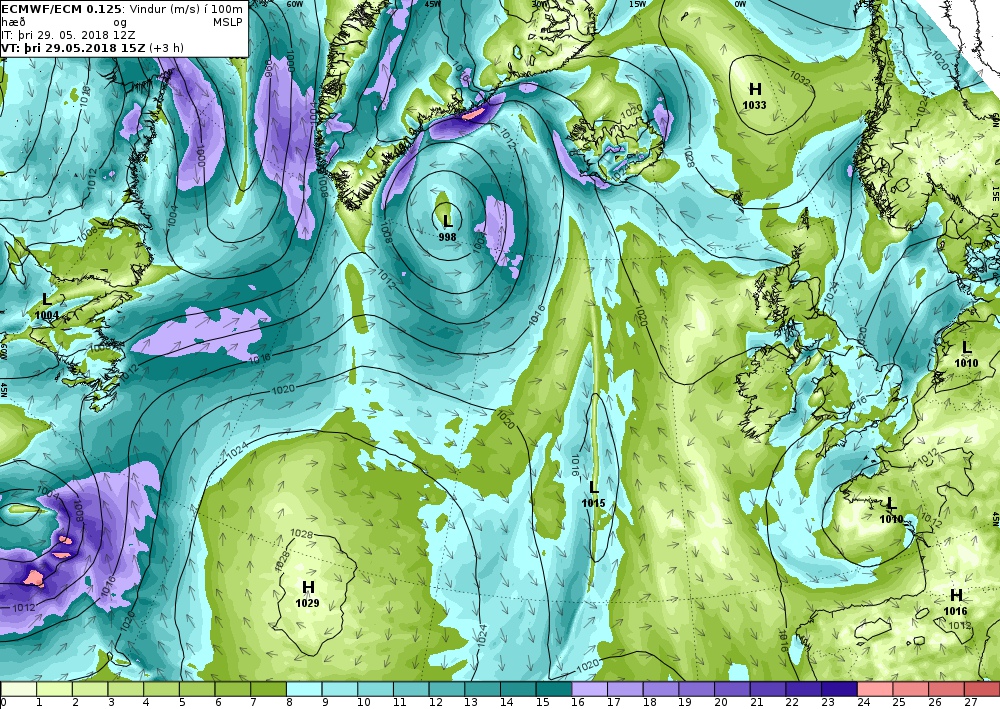Click the ECMWF/ECM 0.125 title text
Screen dimensions: 1000x709
pos(60,9)
